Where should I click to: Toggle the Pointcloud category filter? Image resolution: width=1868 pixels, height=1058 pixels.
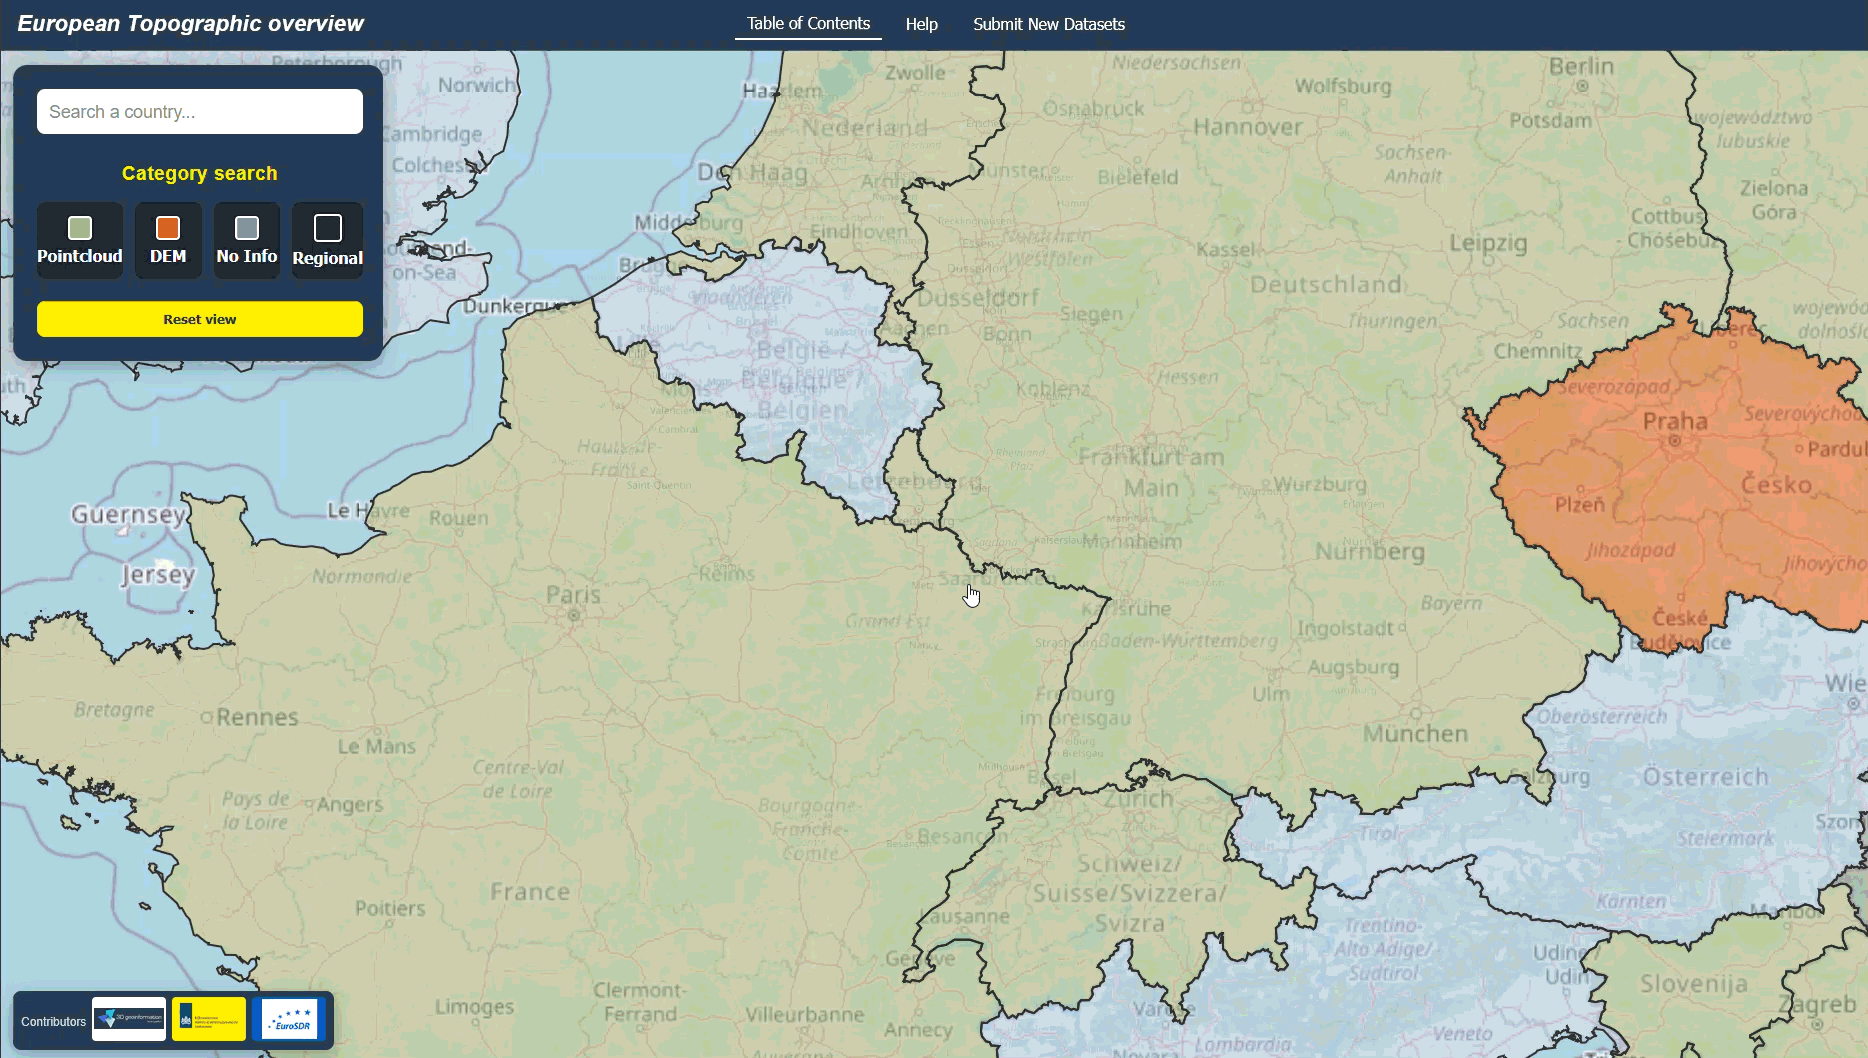pyautogui.click(x=79, y=240)
